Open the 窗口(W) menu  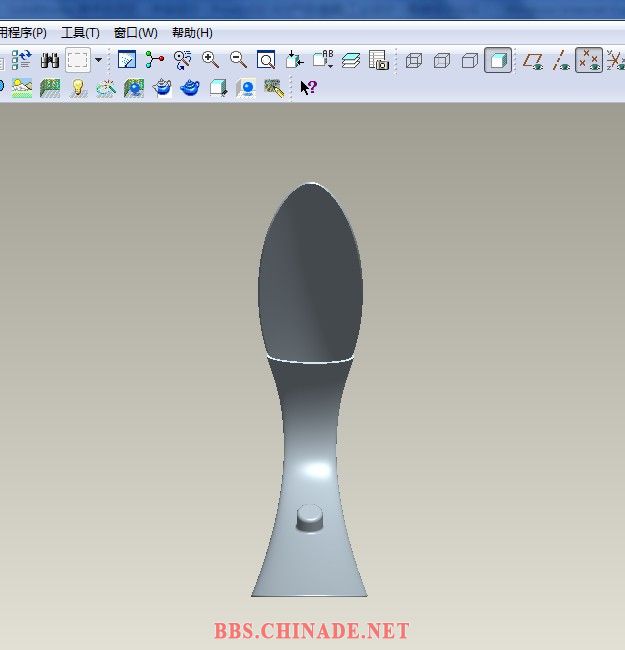135,33
